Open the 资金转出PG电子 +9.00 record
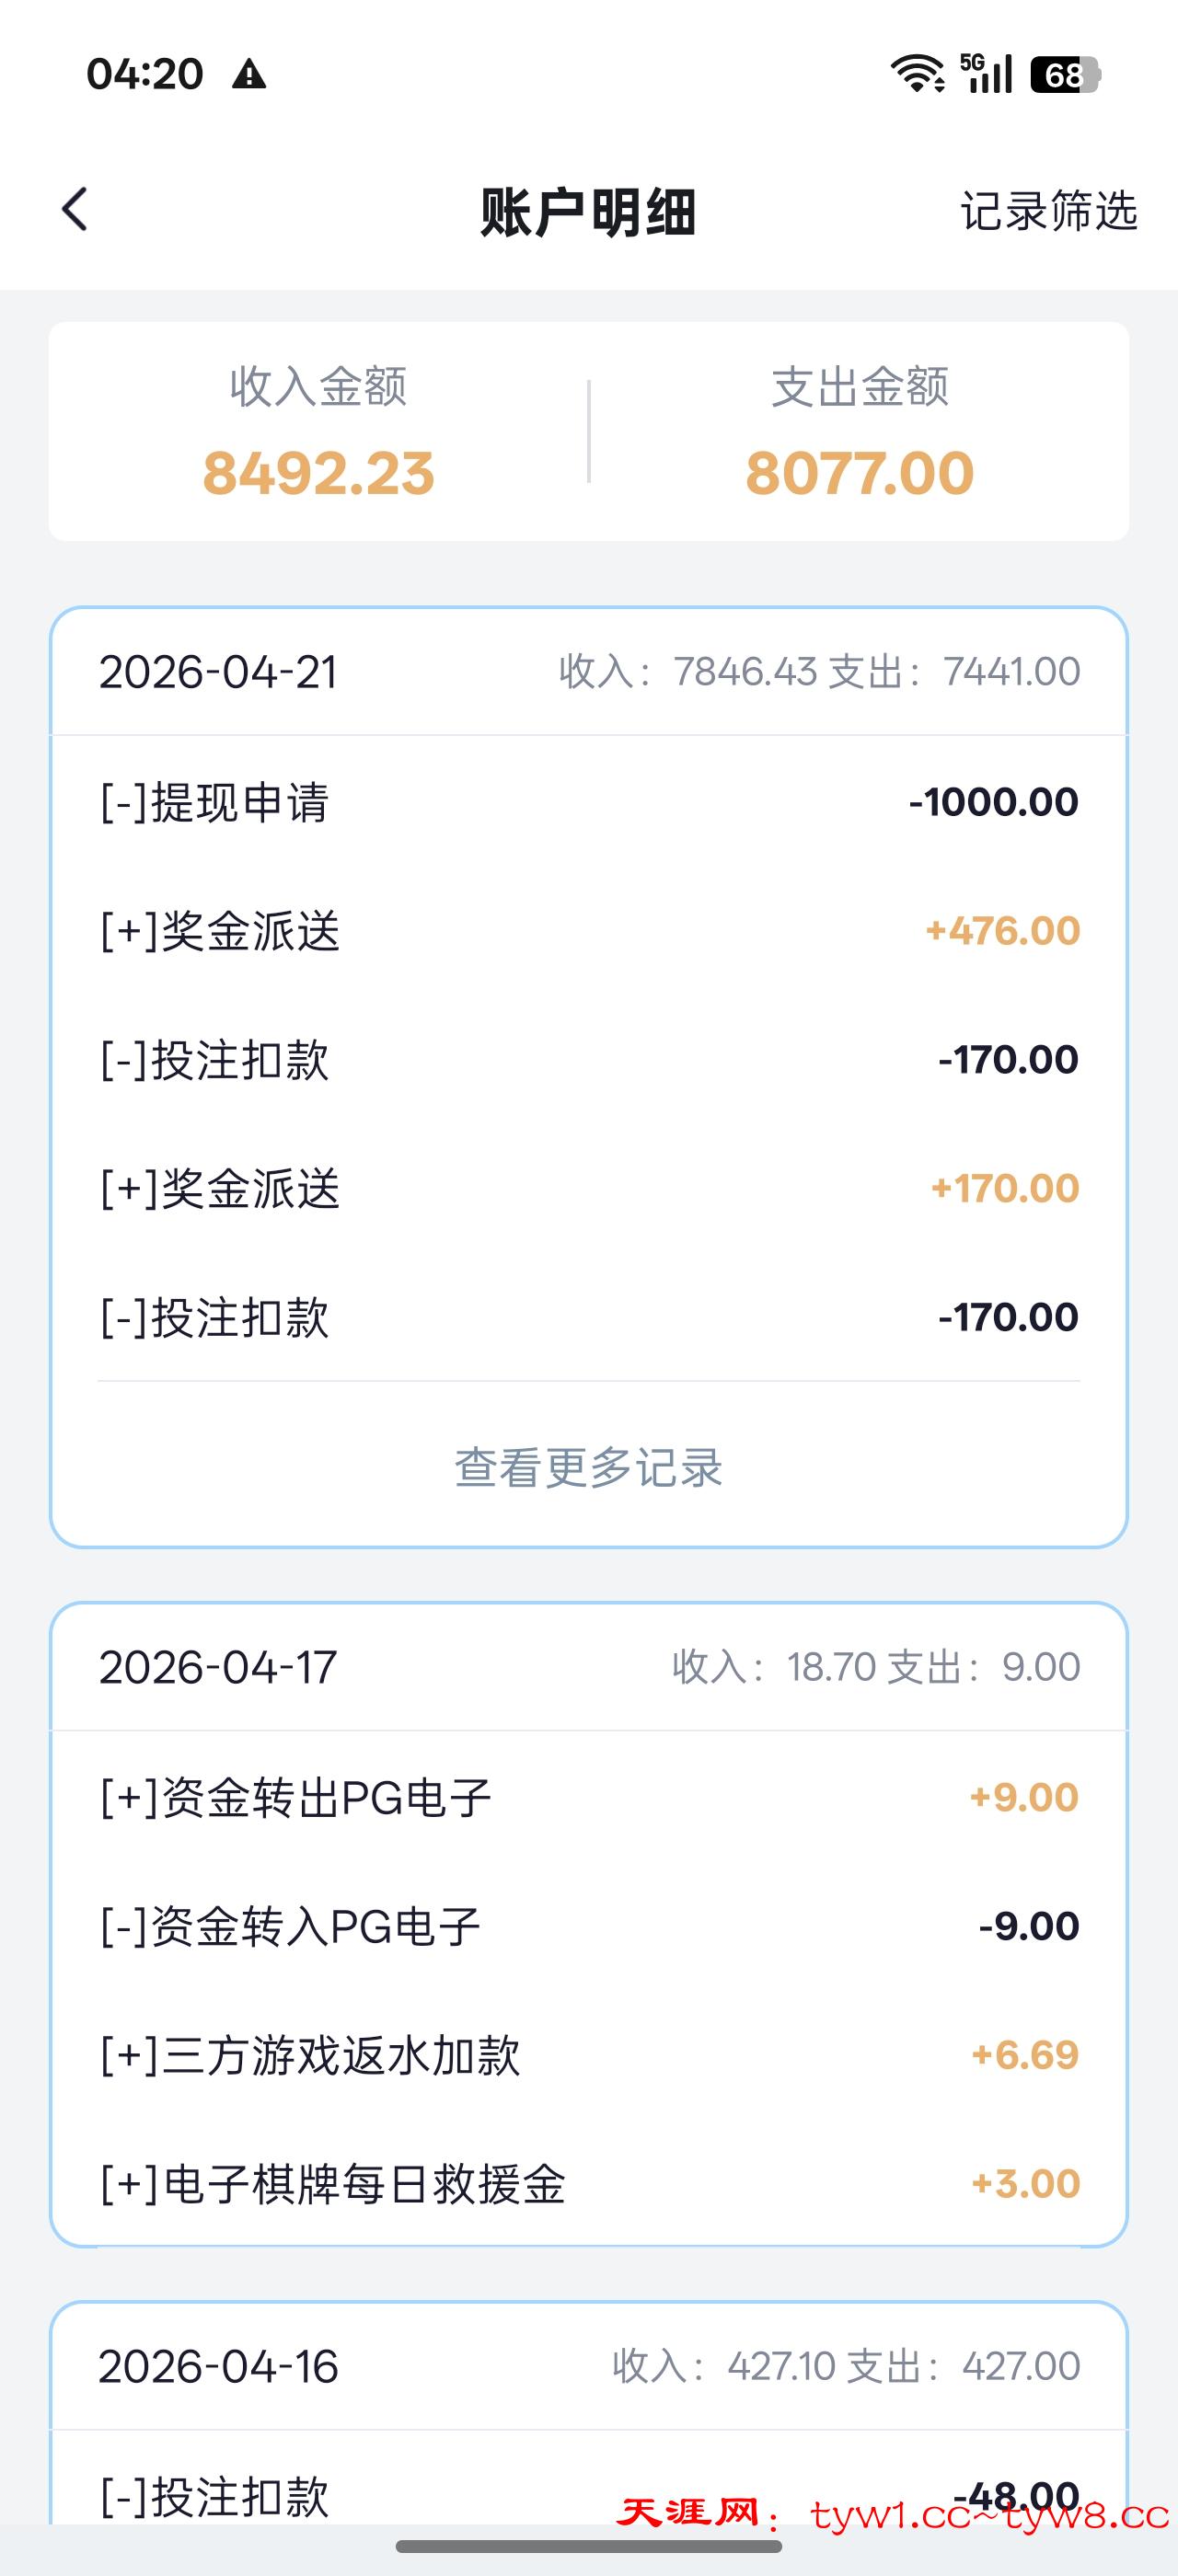Viewport: 1178px width, 2576px height. point(588,1797)
